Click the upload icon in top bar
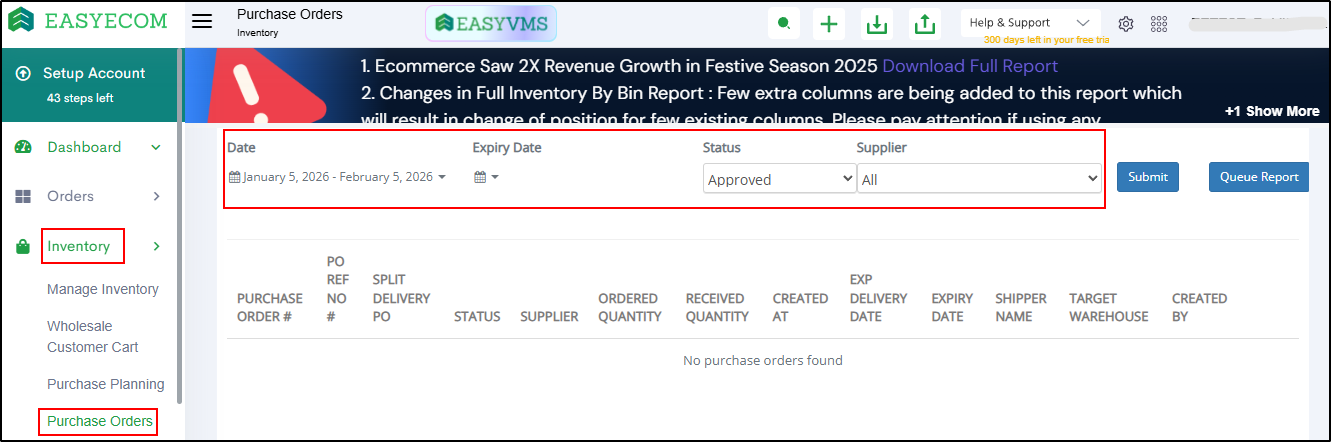The image size is (1331, 442). pyautogui.click(x=925, y=24)
